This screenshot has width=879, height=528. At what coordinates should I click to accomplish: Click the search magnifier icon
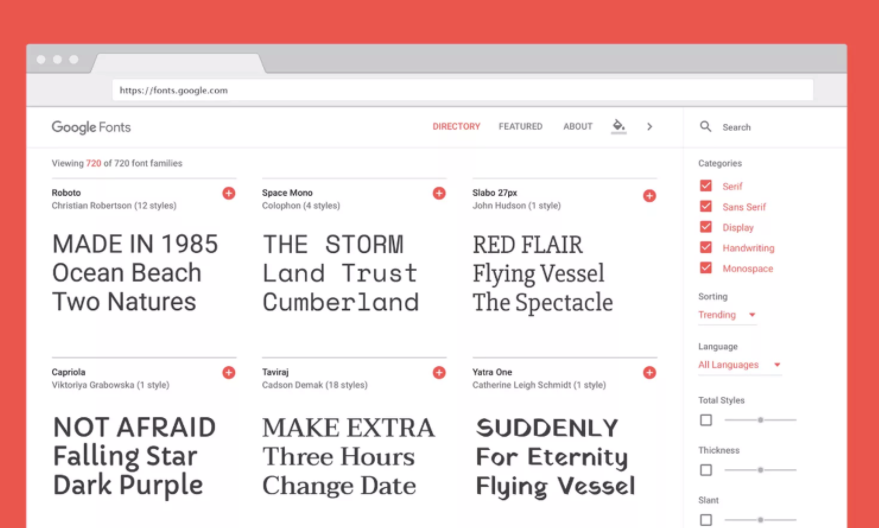tap(706, 127)
